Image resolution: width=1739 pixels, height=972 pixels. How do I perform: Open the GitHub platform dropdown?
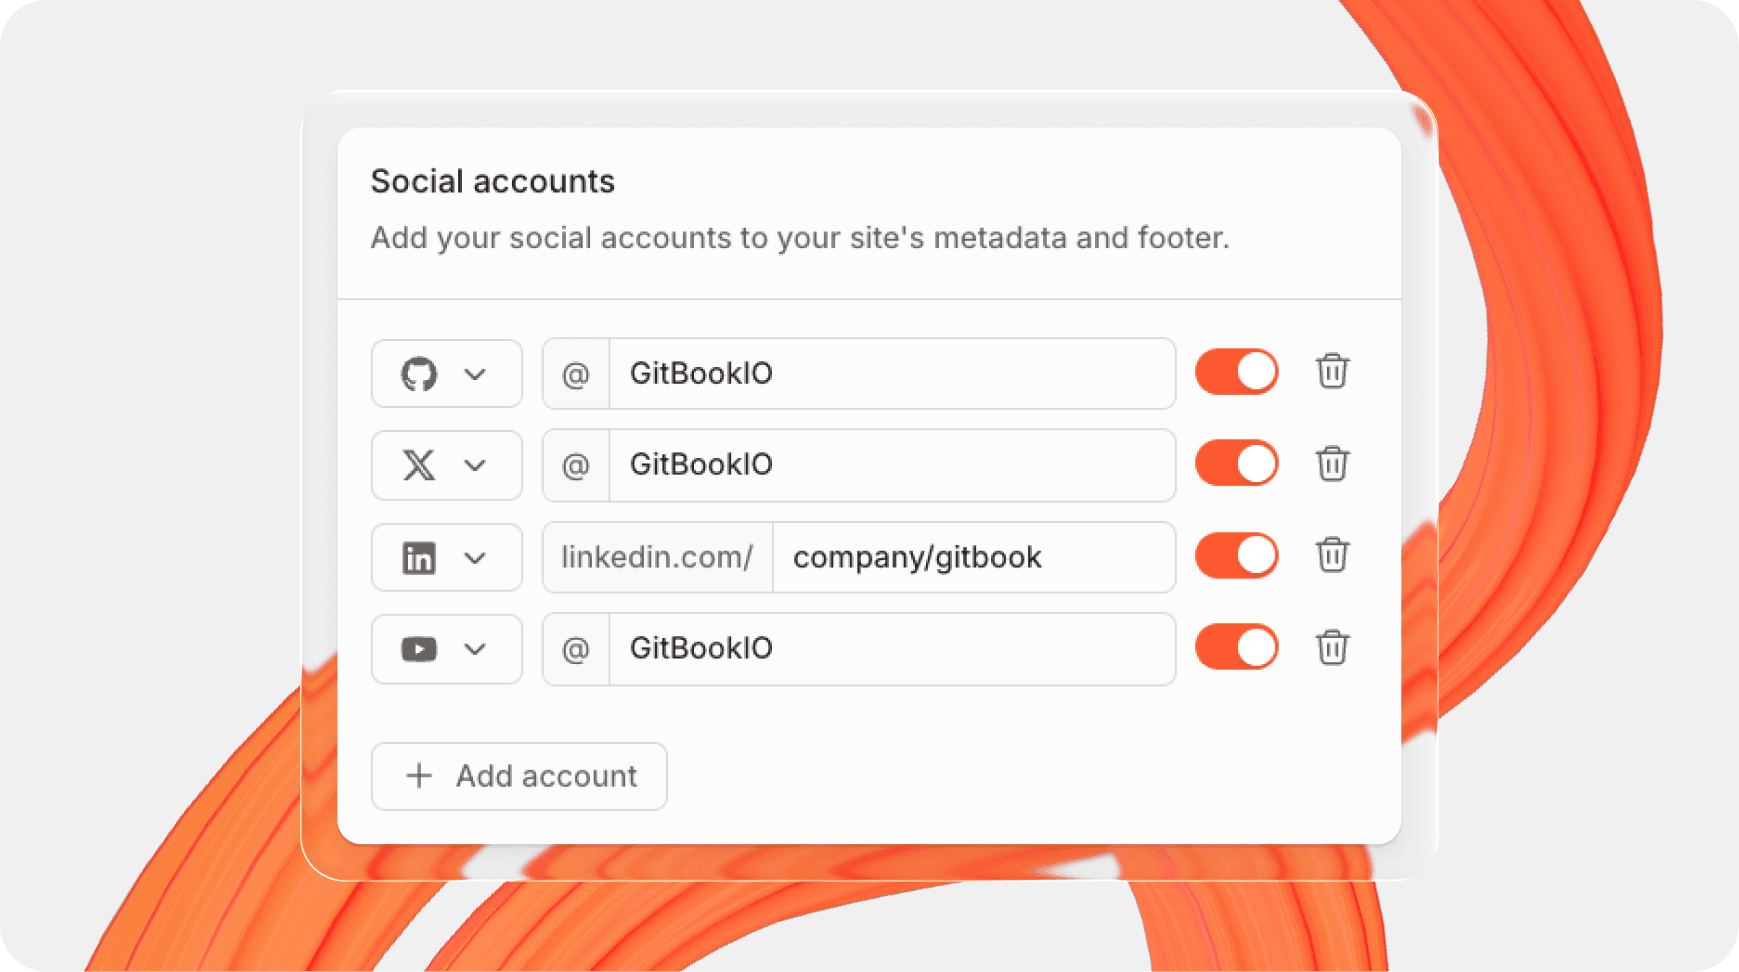click(x=477, y=374)
